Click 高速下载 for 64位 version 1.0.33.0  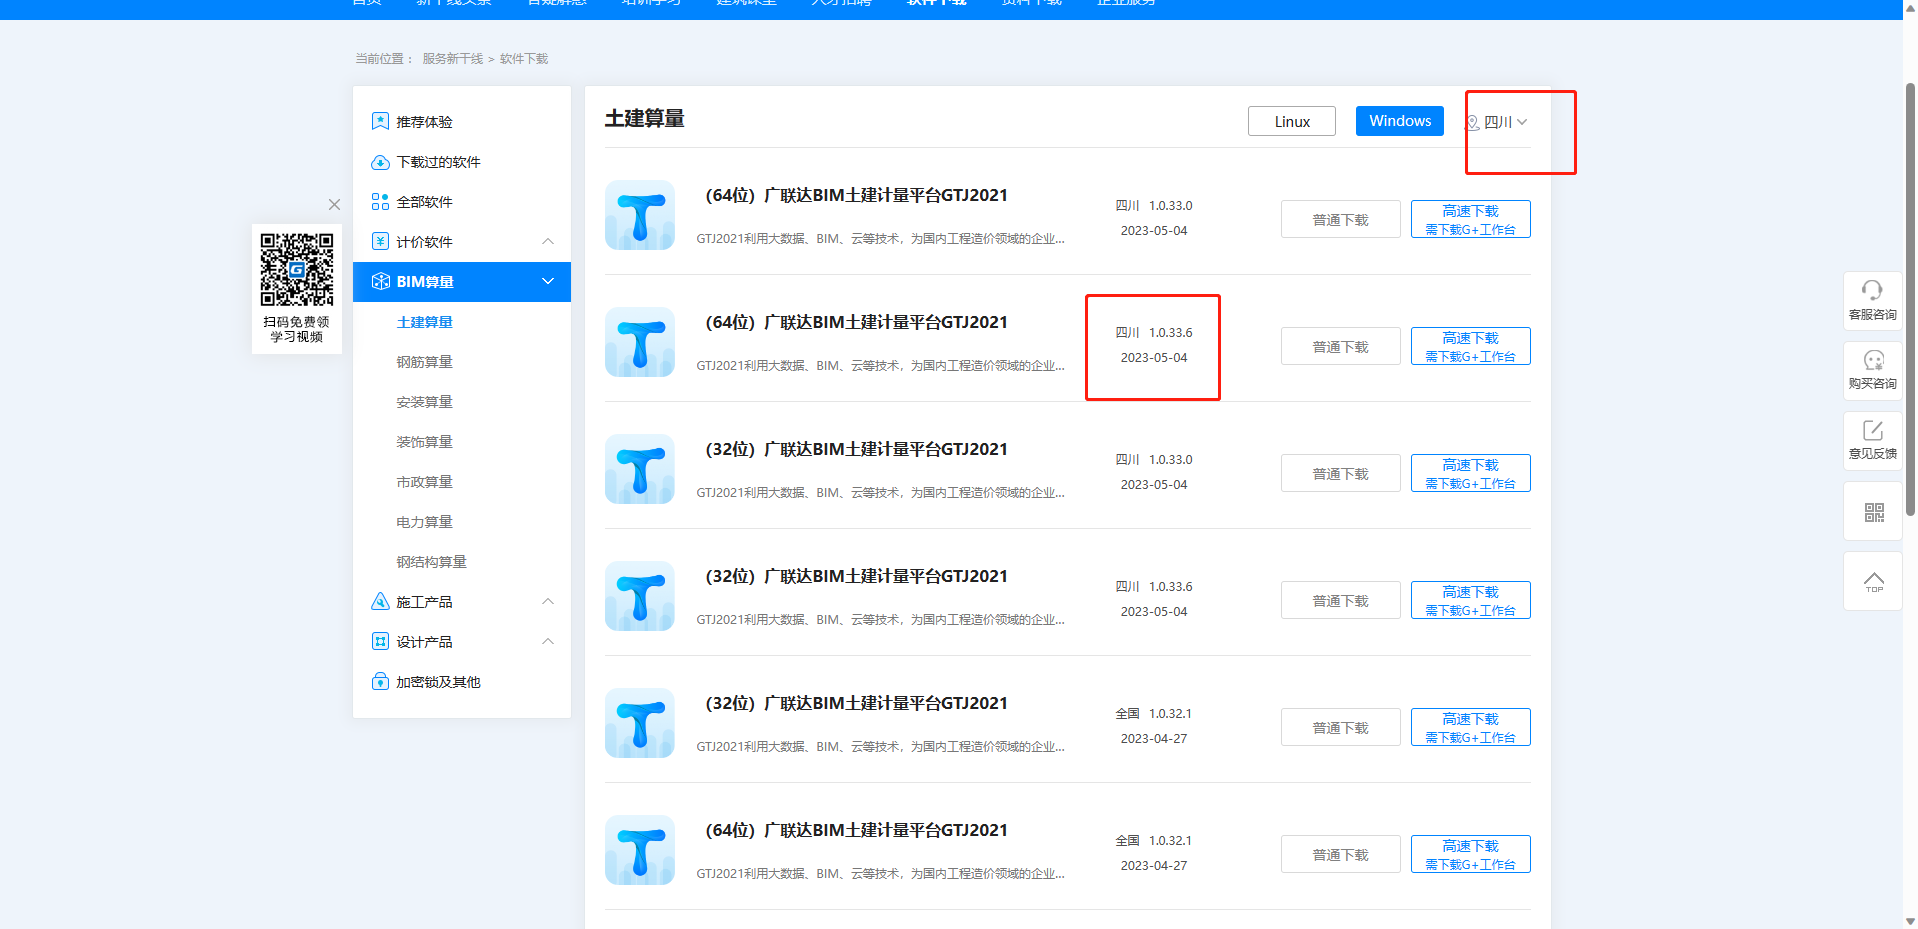click(x=1470, y=219)
